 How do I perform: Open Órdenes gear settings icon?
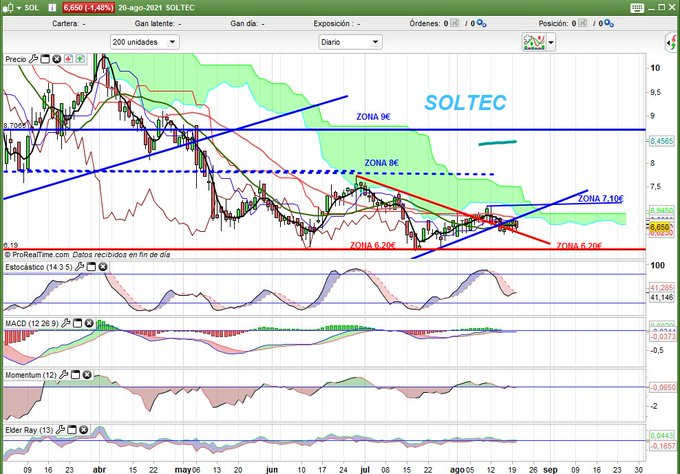coord(481,23)
